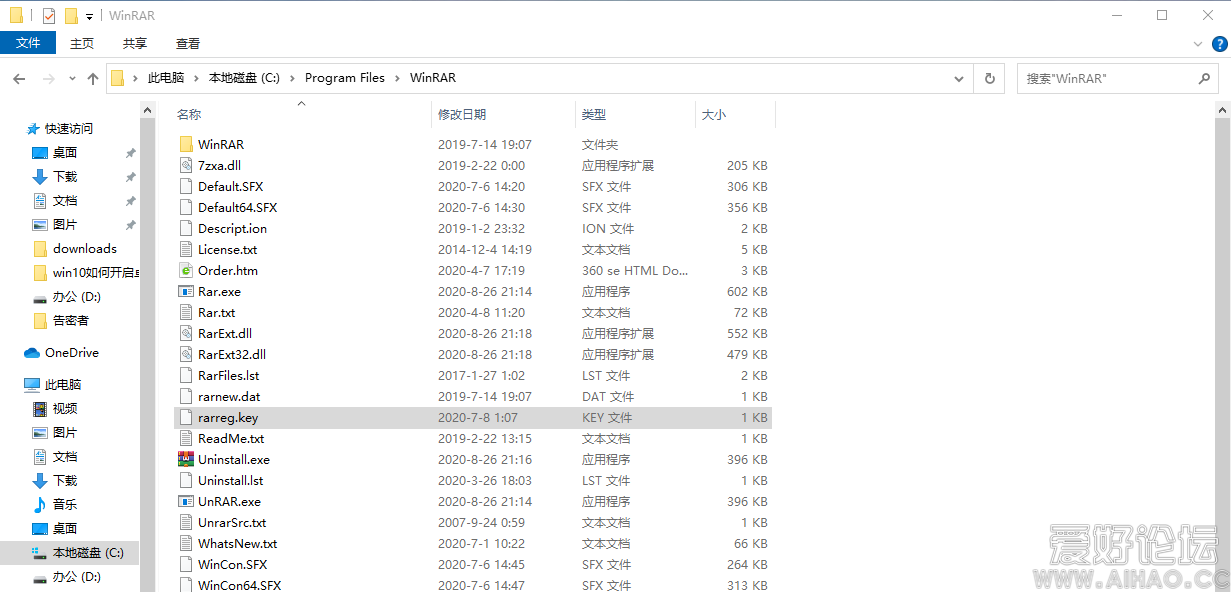This screenshot has height=592, width=1231.
Task: Click the Back navigation arrow
Action: tap(19, 78)
